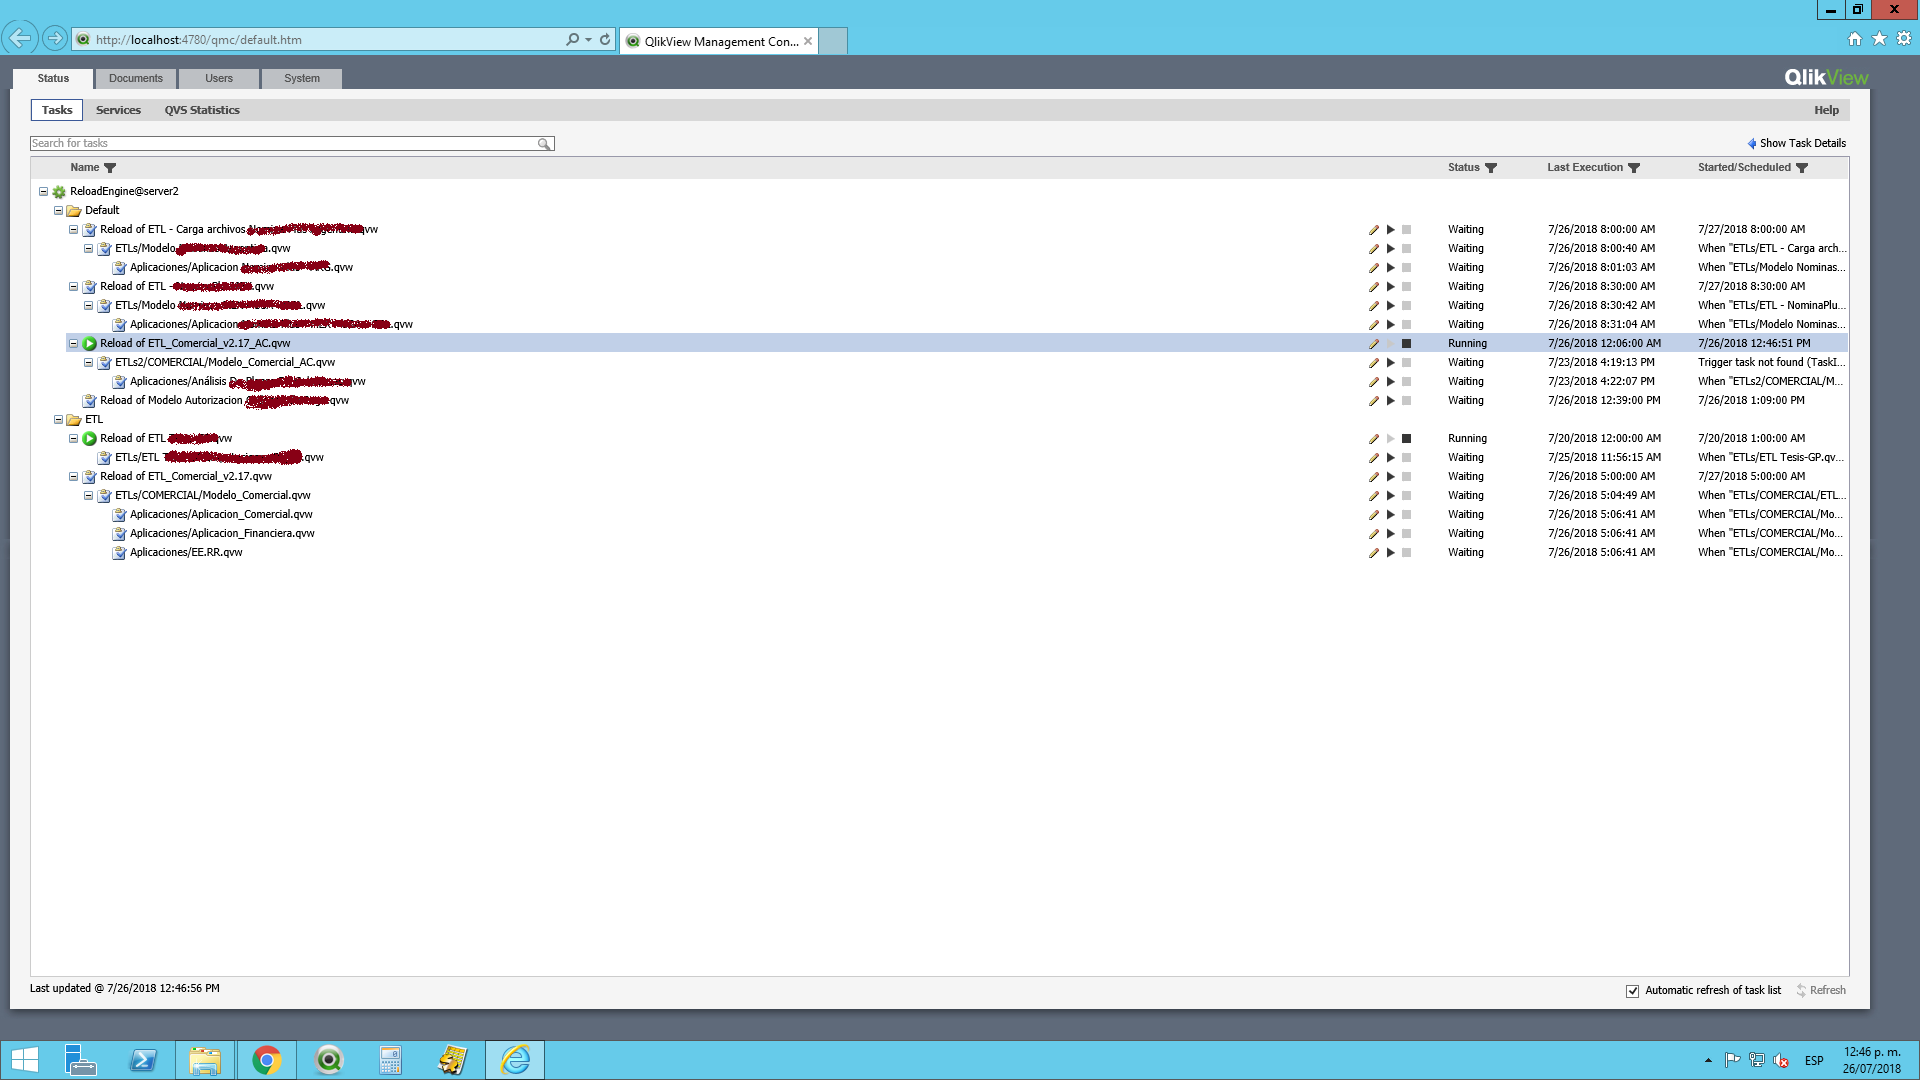Sort by the Last Execution column header

point(1585,168)
